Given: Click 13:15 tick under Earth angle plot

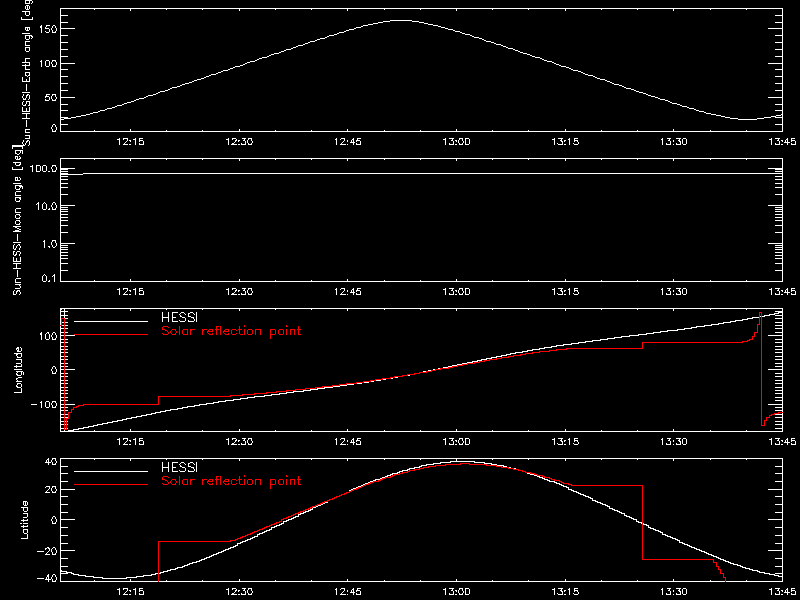Looking at the screenshot, I should [x=565, y=142].
